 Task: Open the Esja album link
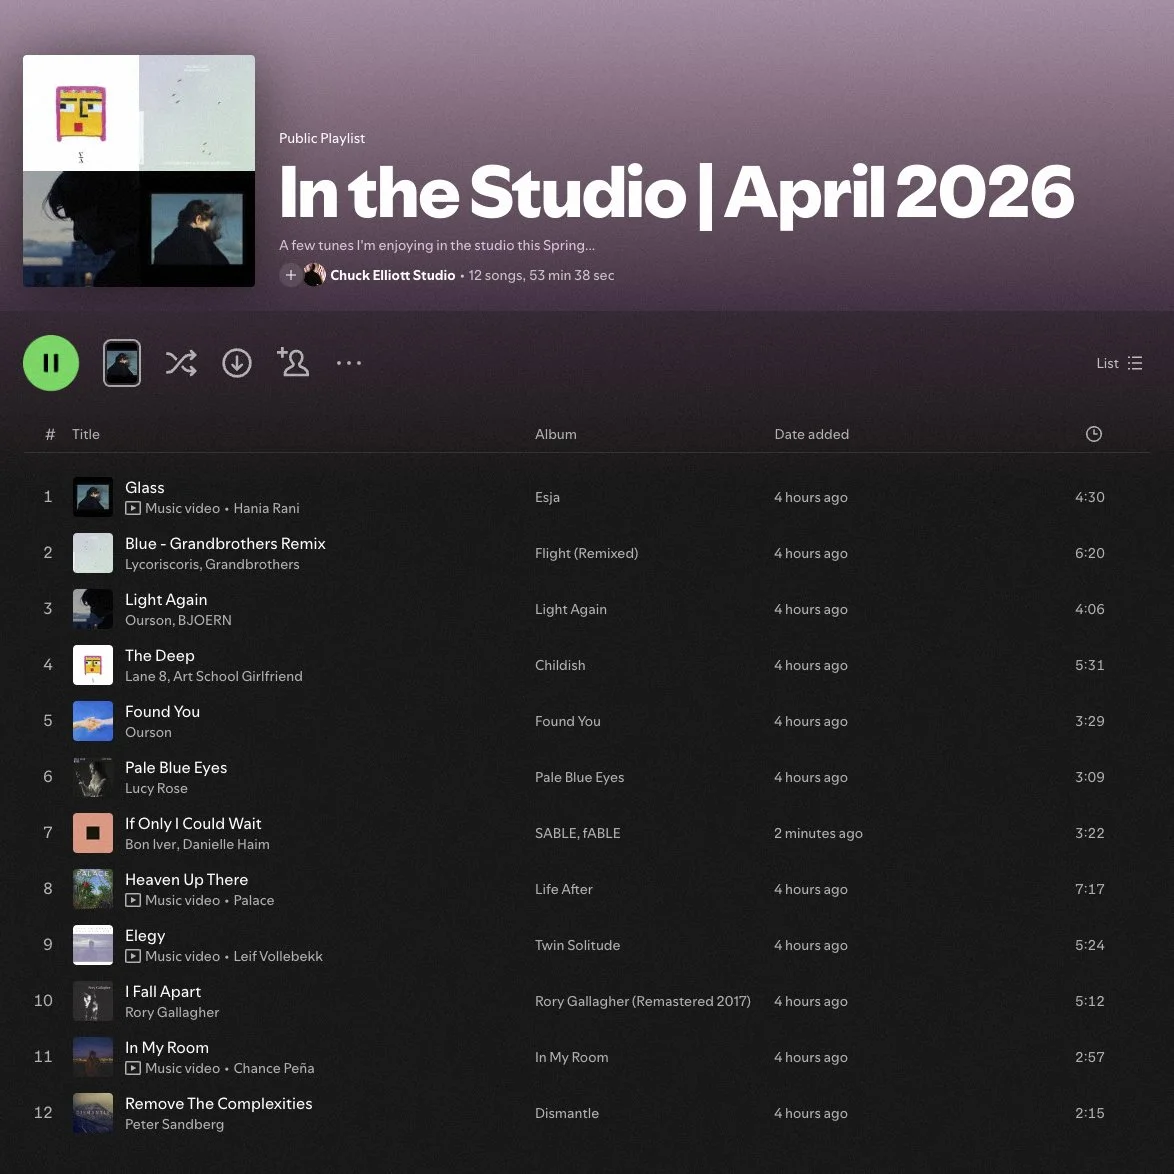point(547,497)
